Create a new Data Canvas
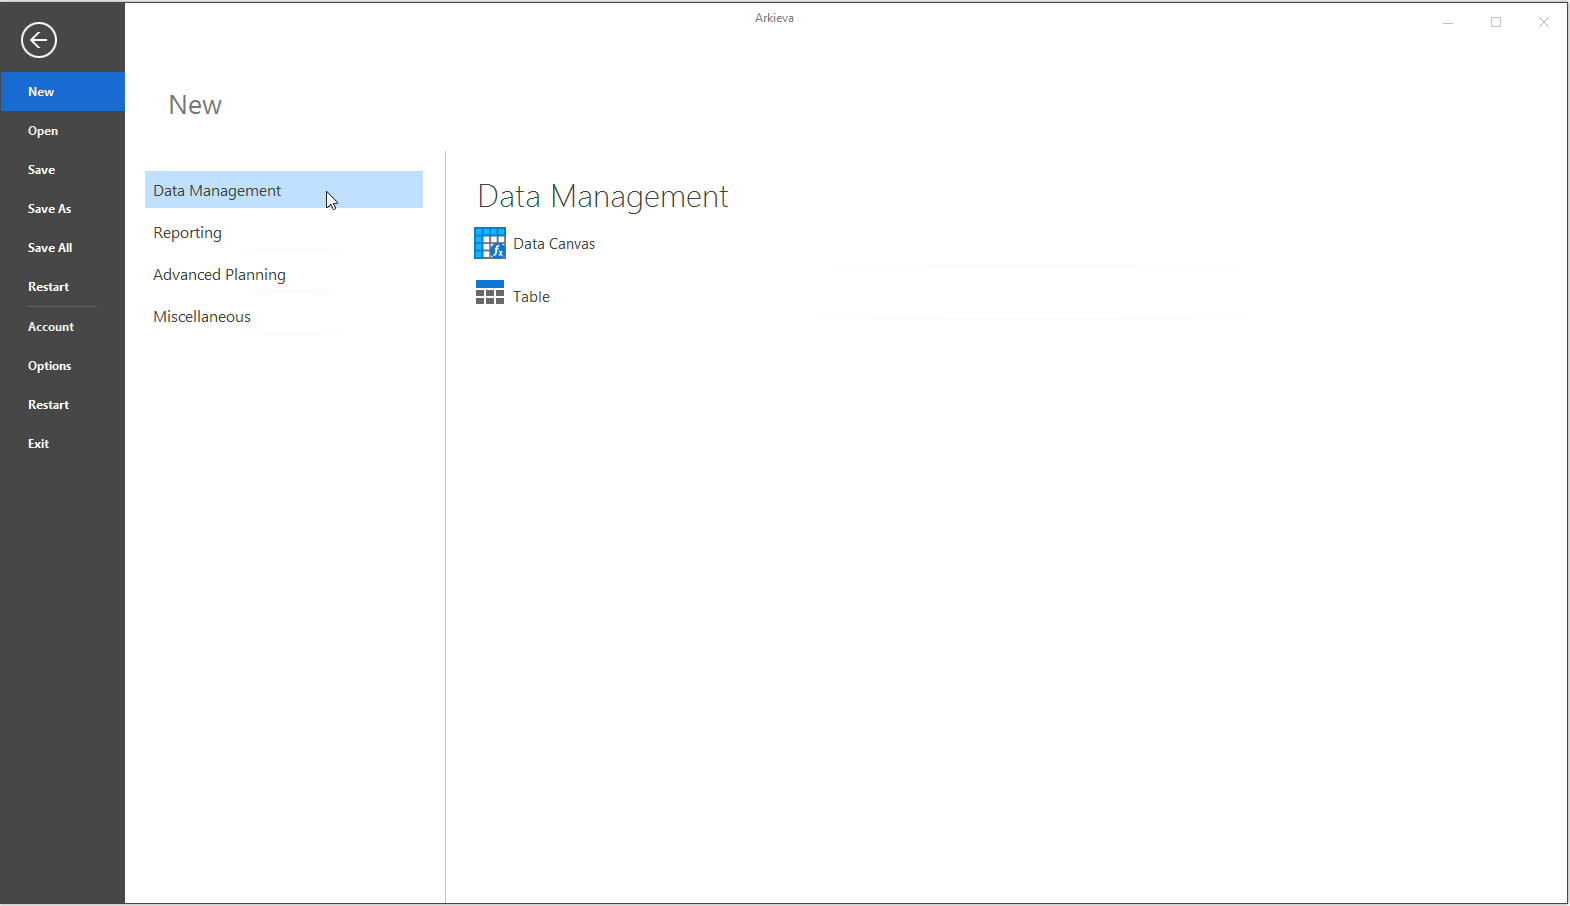The width and height of the screenshot is (1570, 906). [554, 244]
